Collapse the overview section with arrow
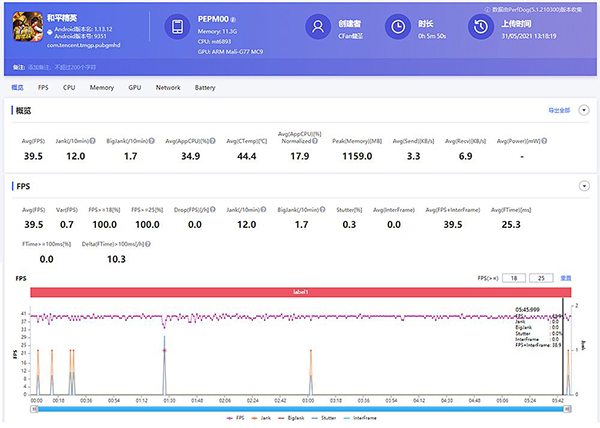The width and height of the screenshot is (600, 428). coord(584,110)
